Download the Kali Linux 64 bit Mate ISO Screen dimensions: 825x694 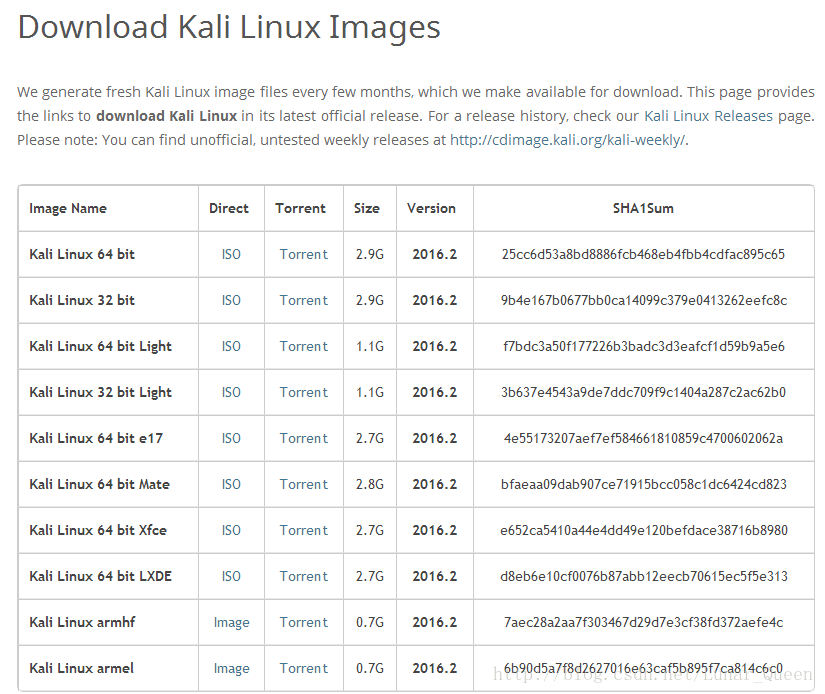coord(231,484)
